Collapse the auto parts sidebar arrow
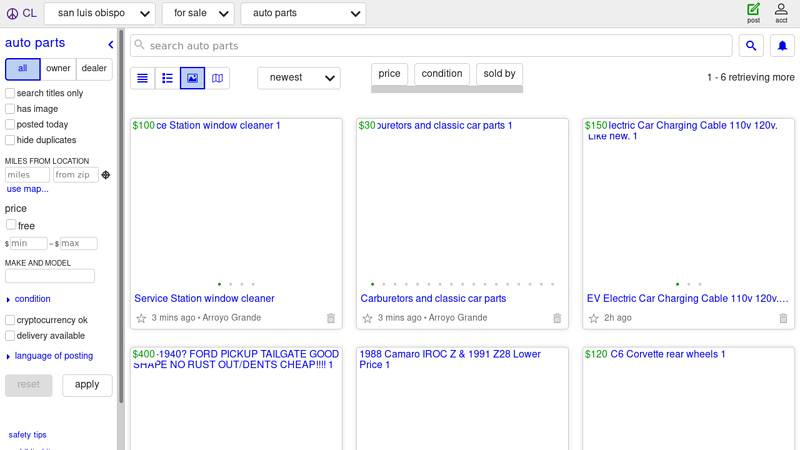800x450 pixels. (x=111, y=44)
